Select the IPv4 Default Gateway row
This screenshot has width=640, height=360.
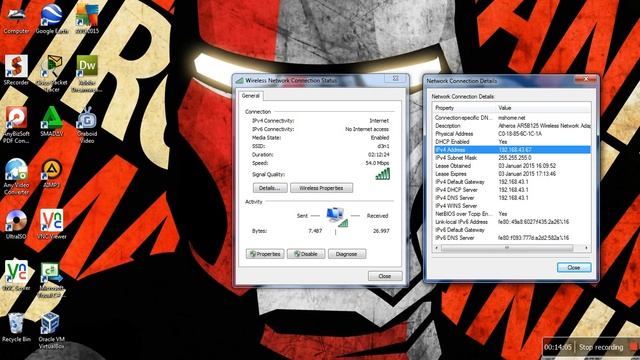click(x=512, y=182)
